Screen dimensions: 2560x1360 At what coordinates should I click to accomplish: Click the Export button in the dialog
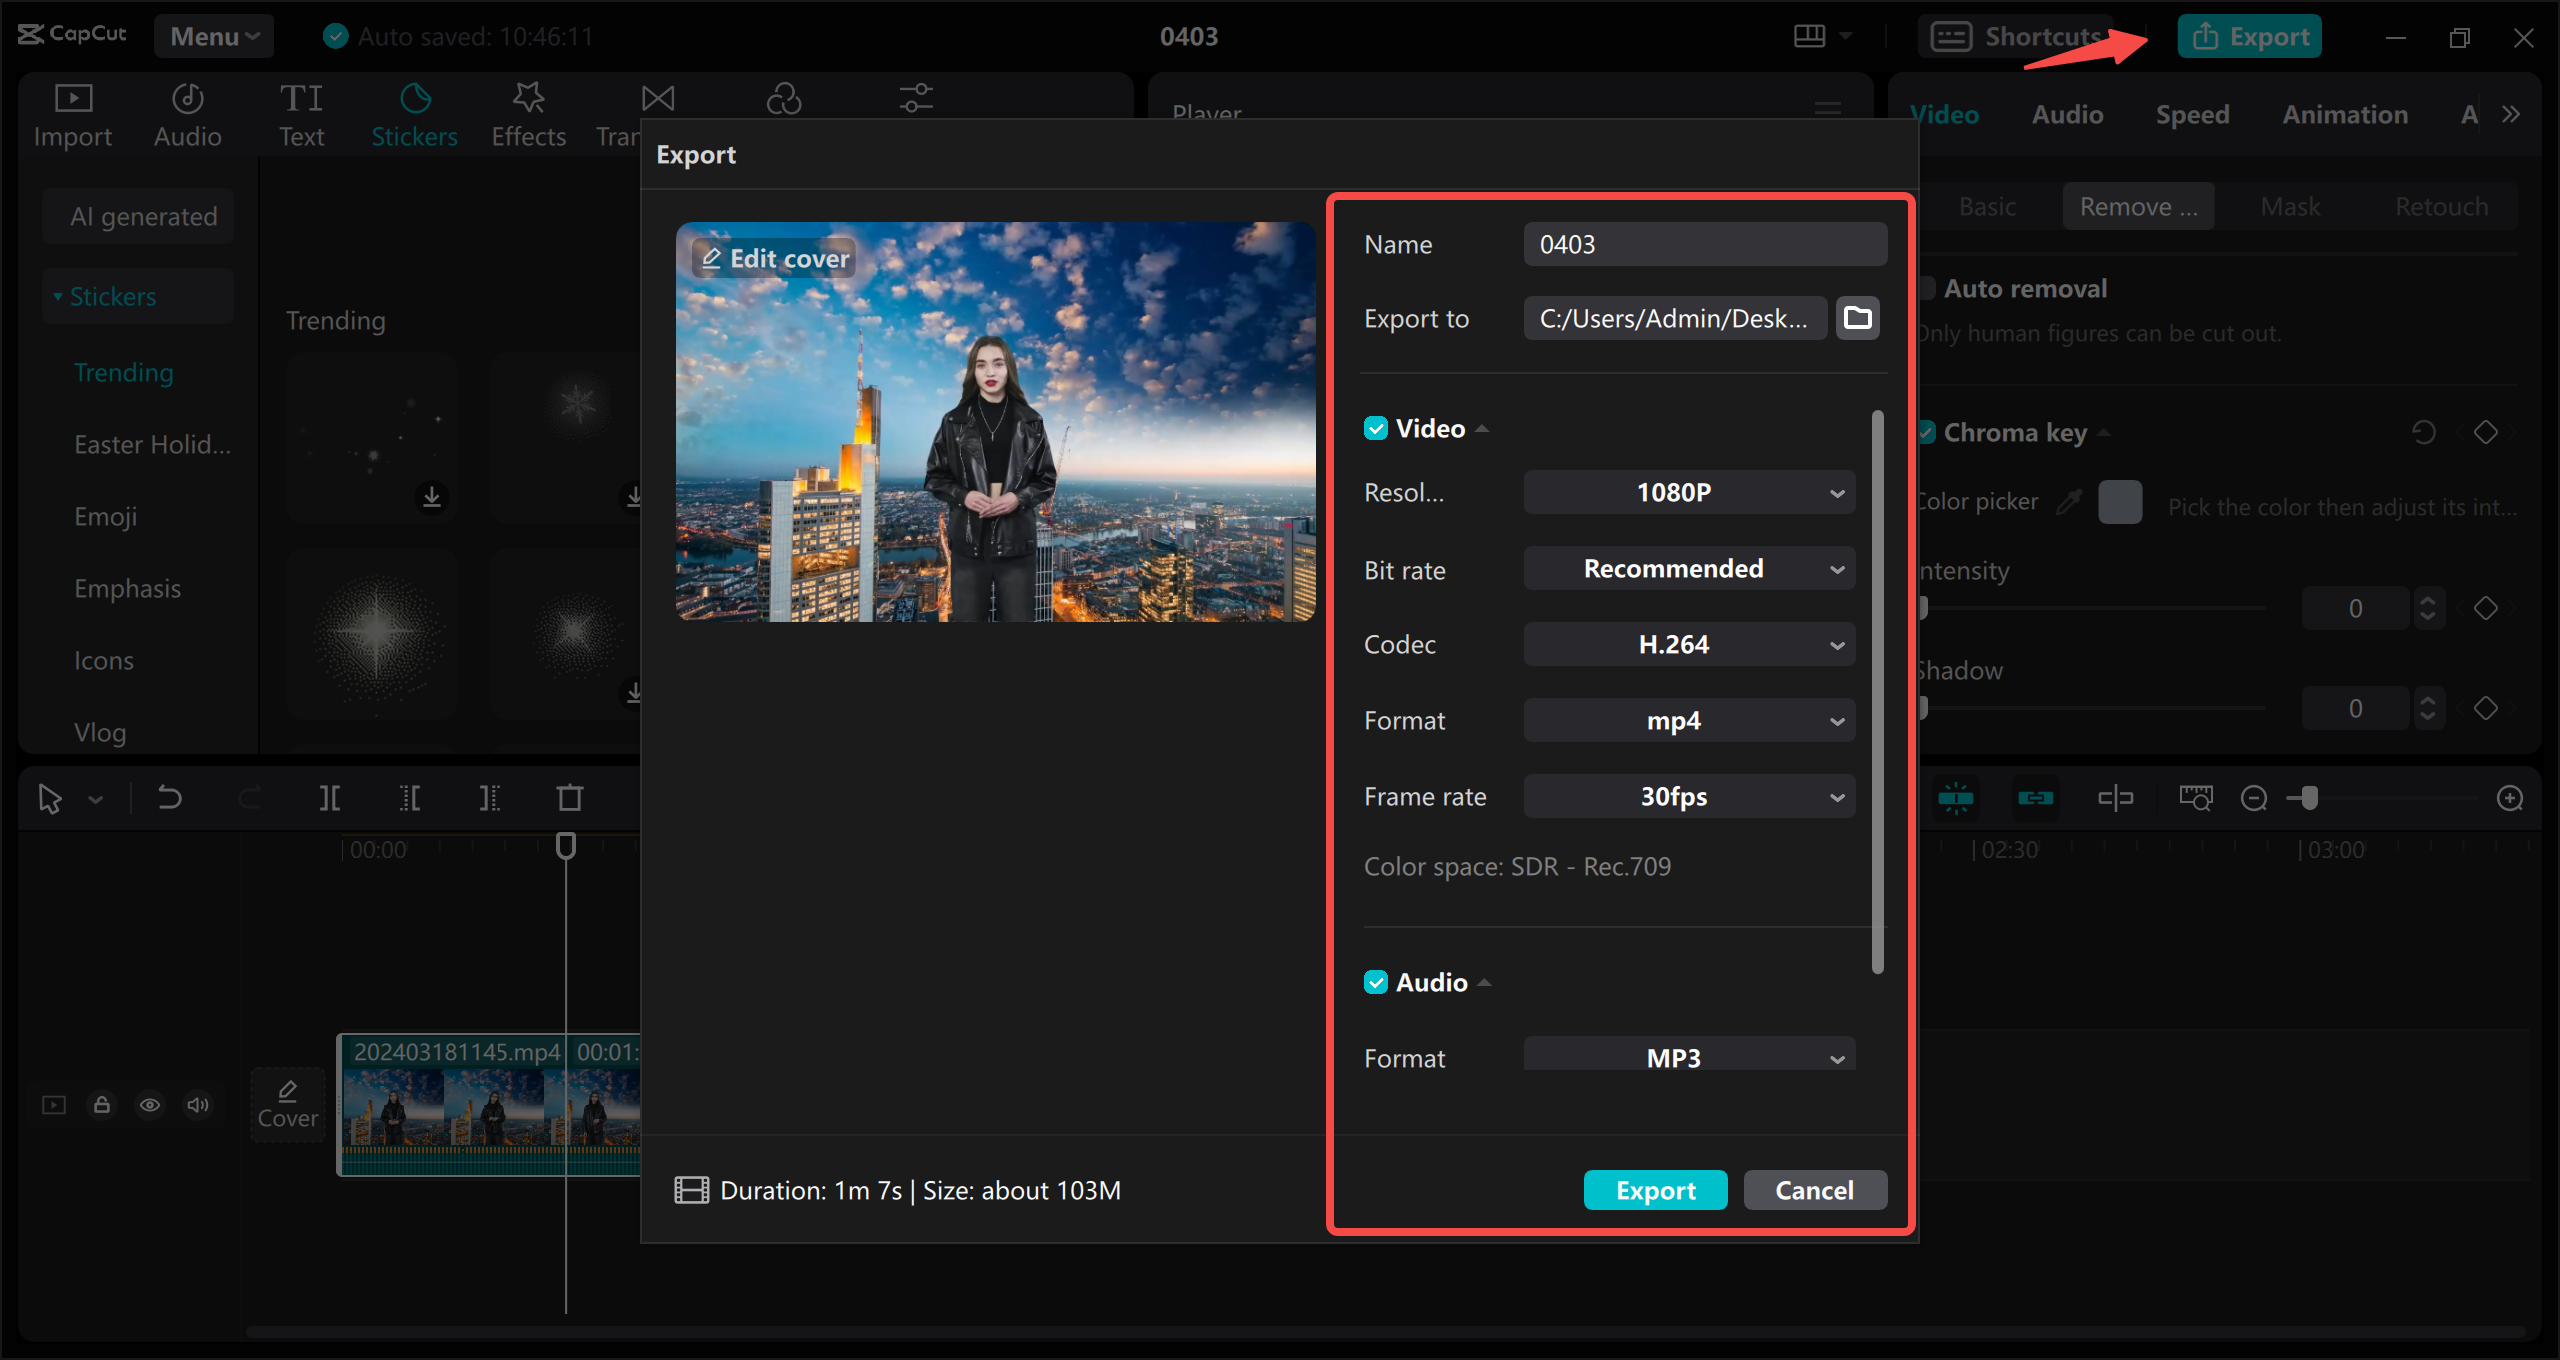pyautogui.click(x=1655, y=1189)
